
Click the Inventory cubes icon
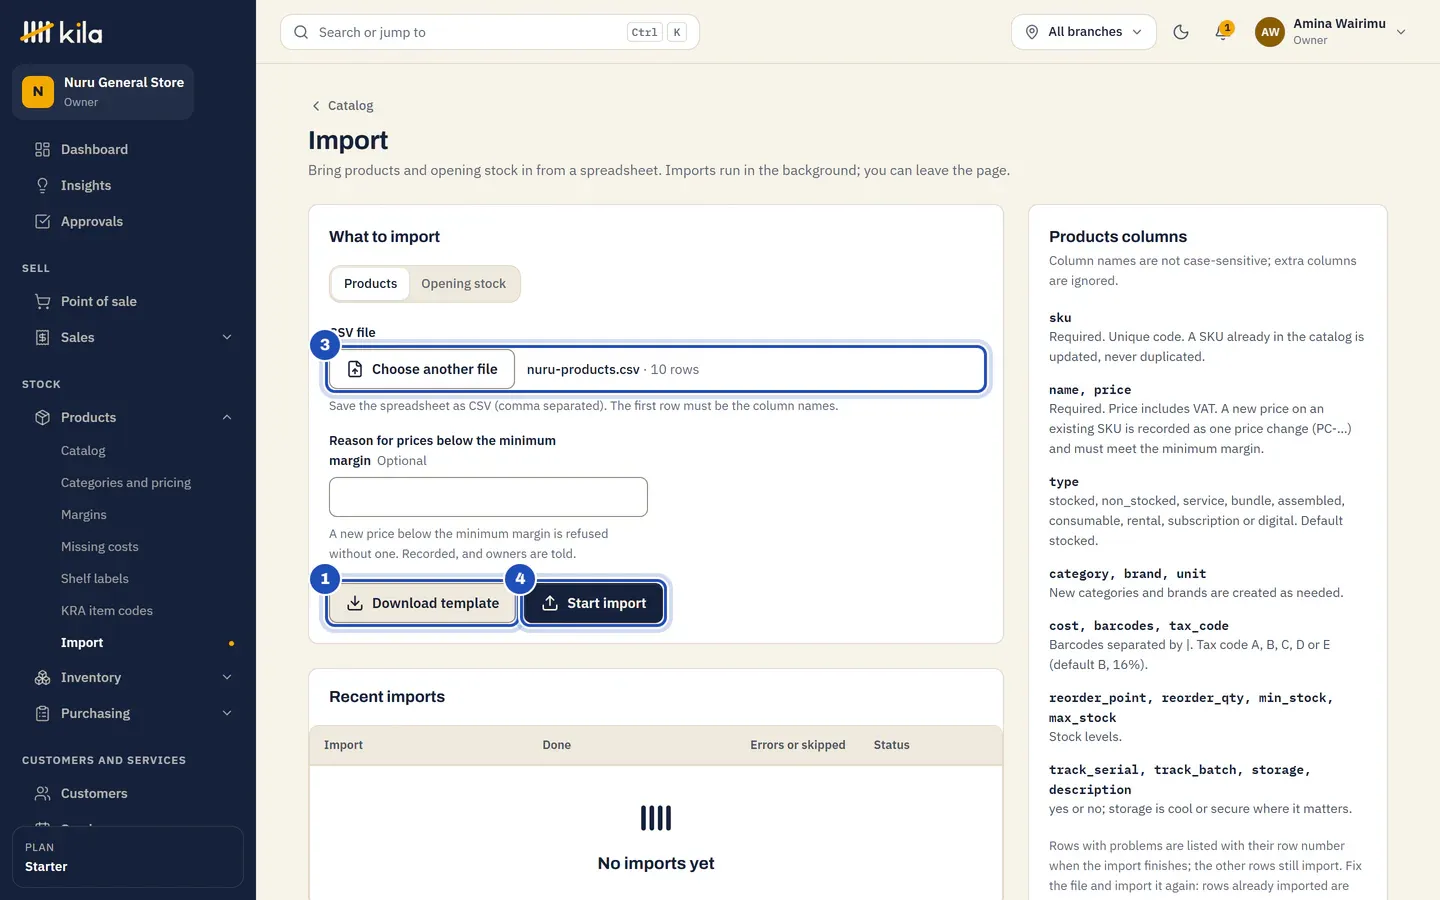tap(42, 678)
